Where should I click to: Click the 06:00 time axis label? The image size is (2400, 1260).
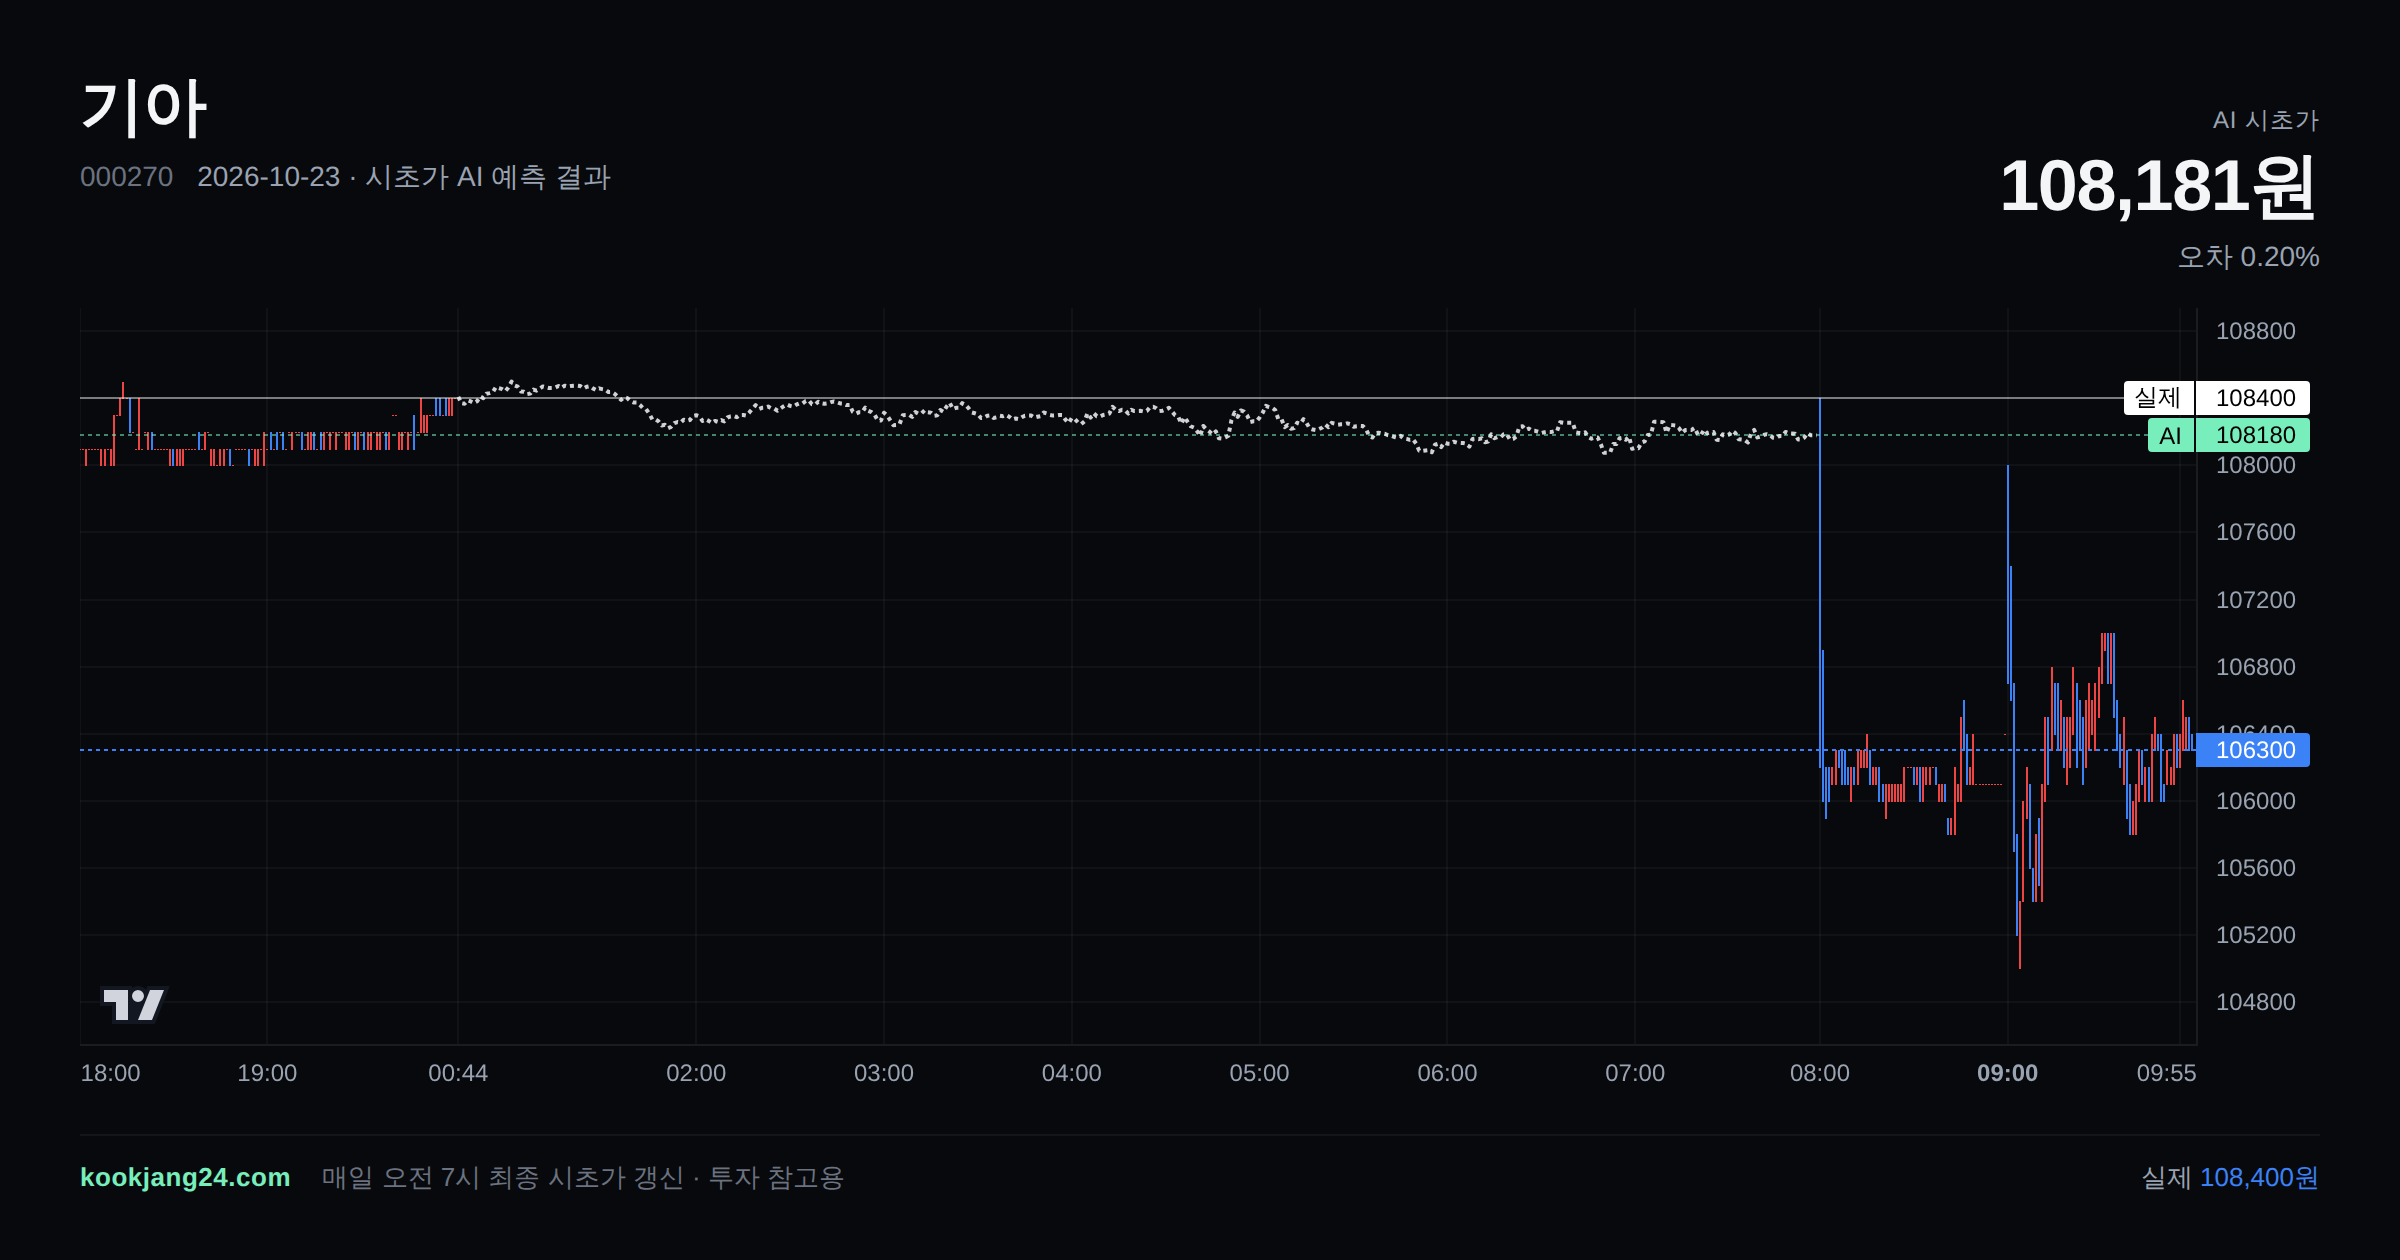(x=1447, y=1073)
